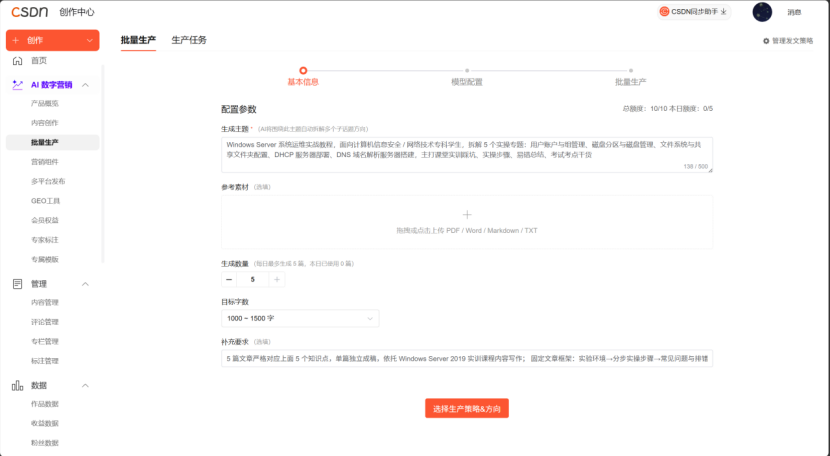
Task: Decrease 生成数量 with the minus button
Action: click(x=229, y=280)
